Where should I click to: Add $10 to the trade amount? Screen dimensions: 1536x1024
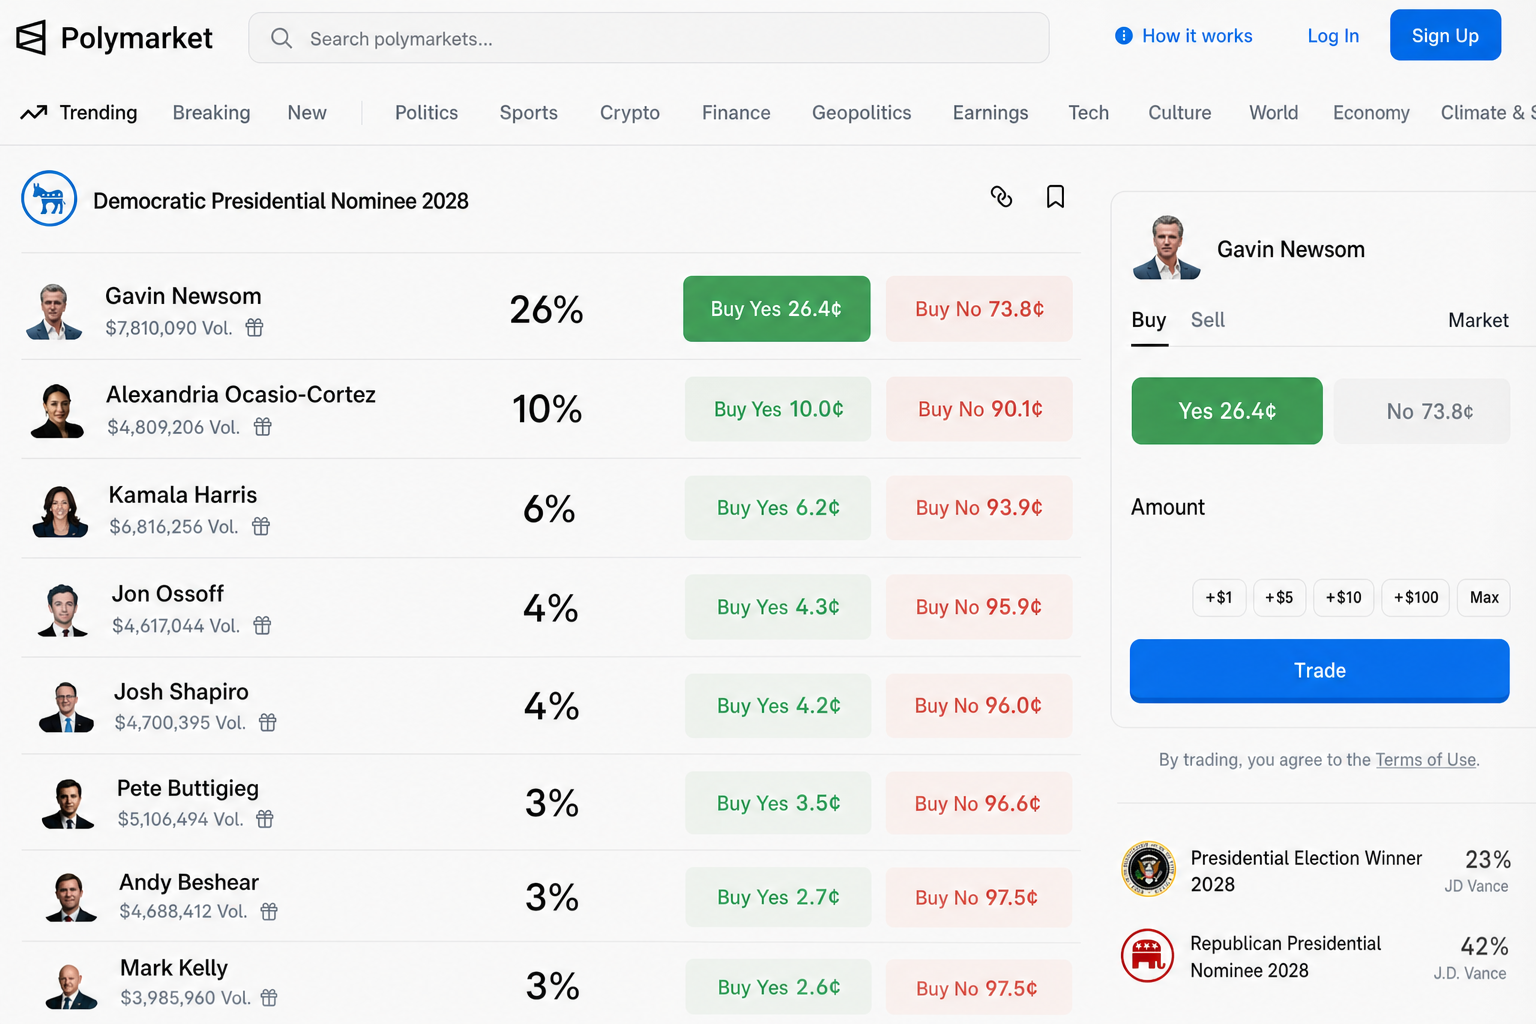[1344, 598]
